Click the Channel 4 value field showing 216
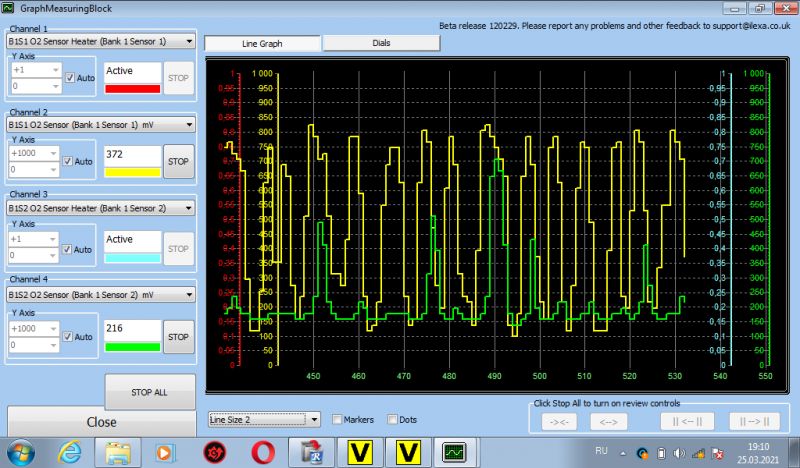 coord(132,328)
